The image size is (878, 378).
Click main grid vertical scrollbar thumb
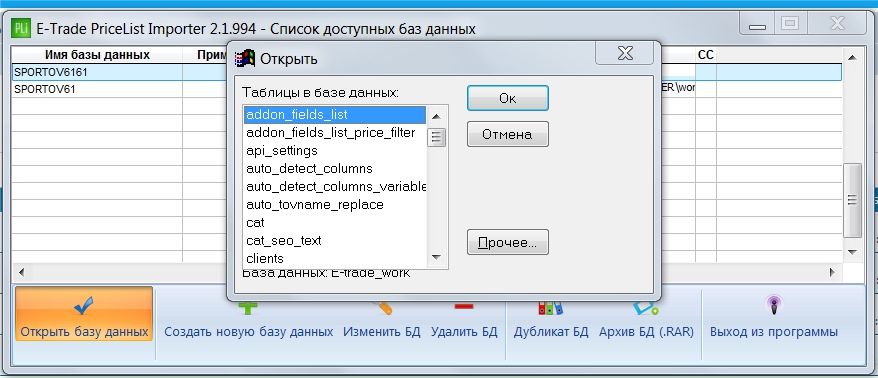(x=852, y=200)
